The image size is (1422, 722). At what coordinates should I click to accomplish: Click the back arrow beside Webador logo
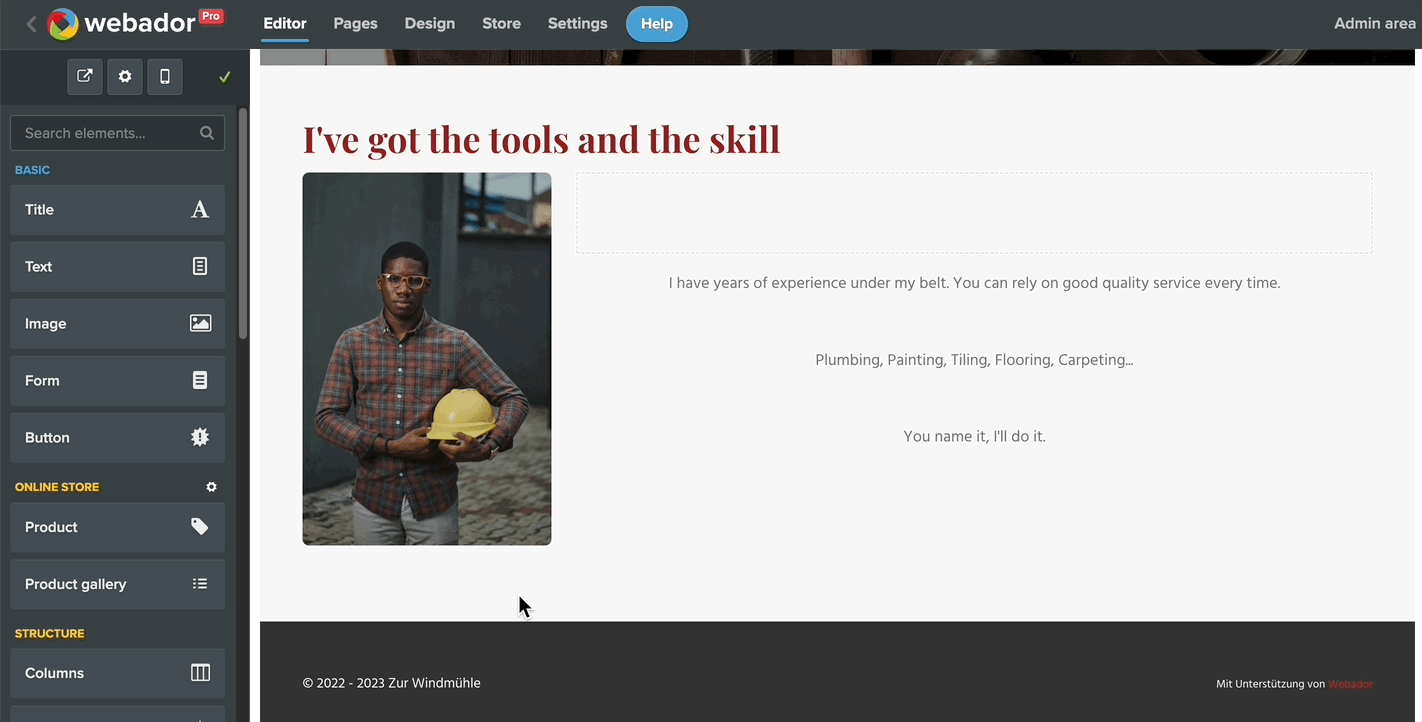(x=31, y=24)
